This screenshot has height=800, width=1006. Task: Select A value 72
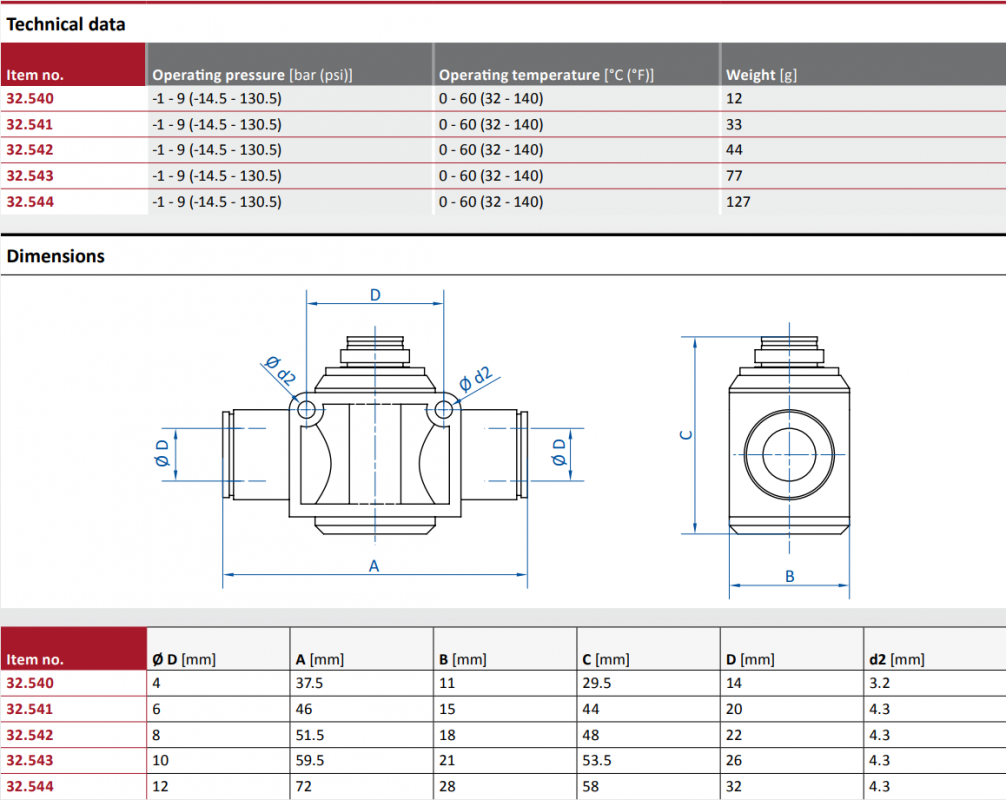303,787
